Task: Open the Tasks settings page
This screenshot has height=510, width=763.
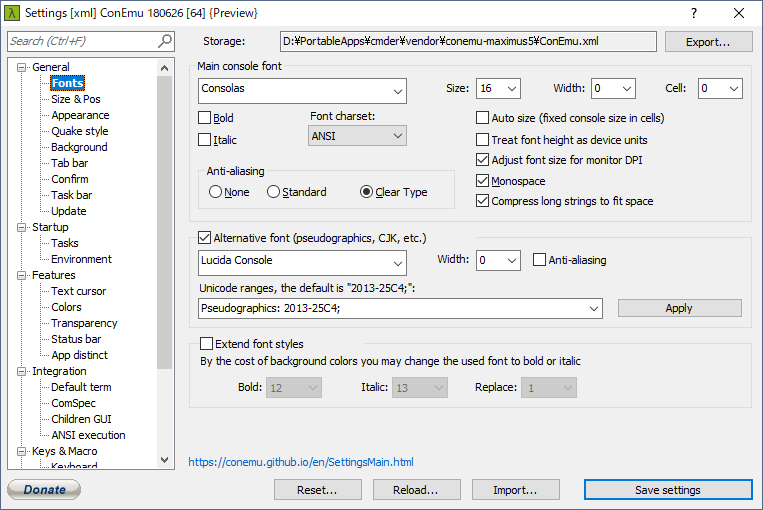Action: click(65, 243)
